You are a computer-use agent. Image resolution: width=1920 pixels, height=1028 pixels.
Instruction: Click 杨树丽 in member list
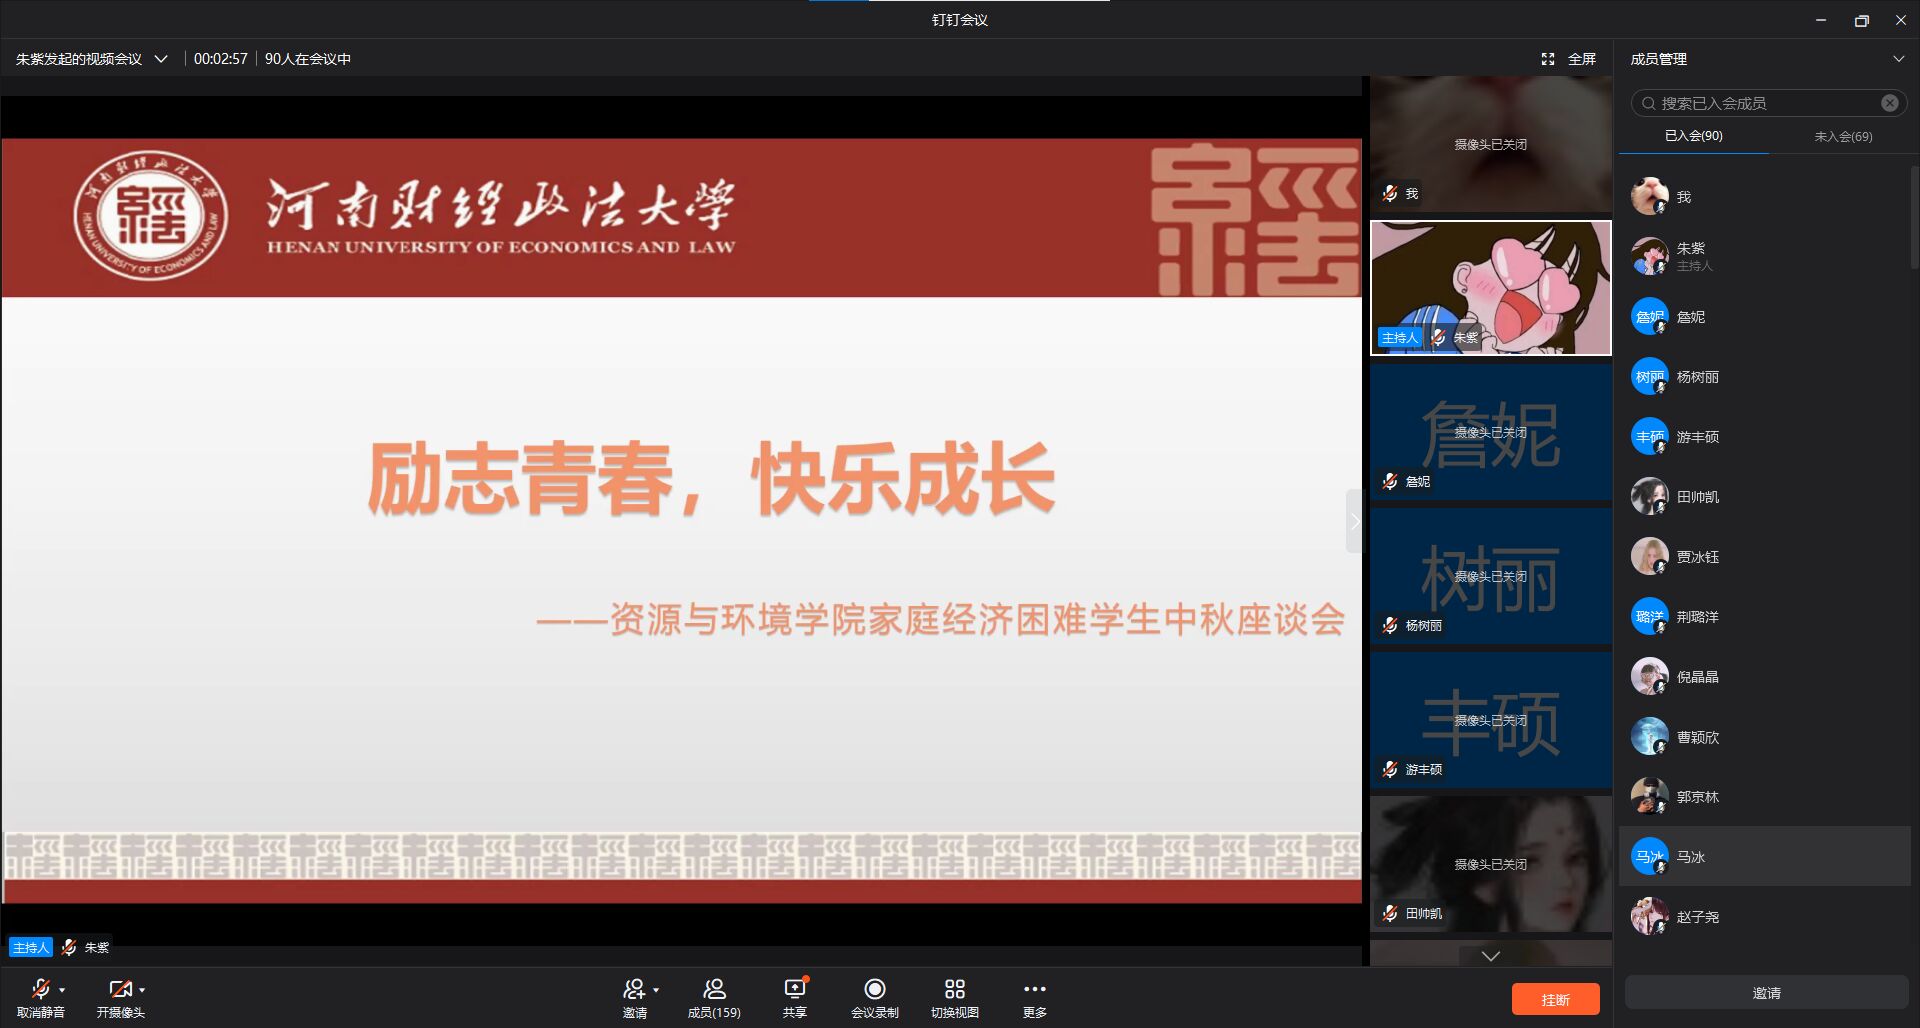[x=1764, y=376]
